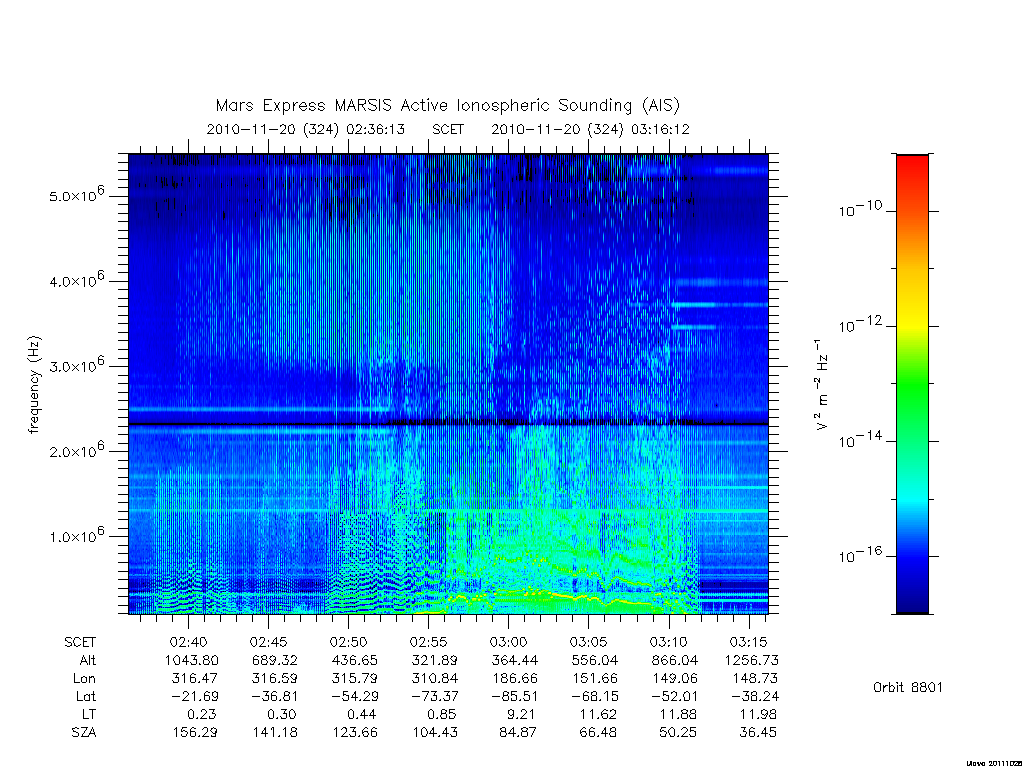Click the 'Alt' row label

(x=87, y=660)
